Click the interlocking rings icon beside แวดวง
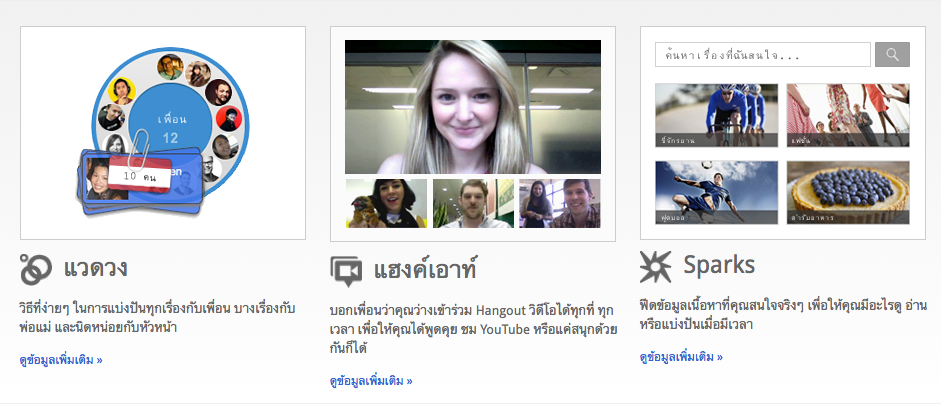The width and height of the screenshot is (941, 404). click(x=35, y=269)
